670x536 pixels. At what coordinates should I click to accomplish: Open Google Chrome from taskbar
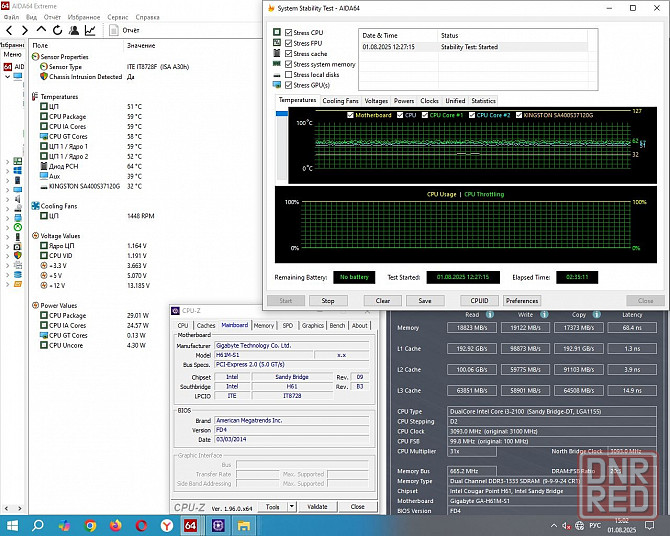[x=90, y=525]
